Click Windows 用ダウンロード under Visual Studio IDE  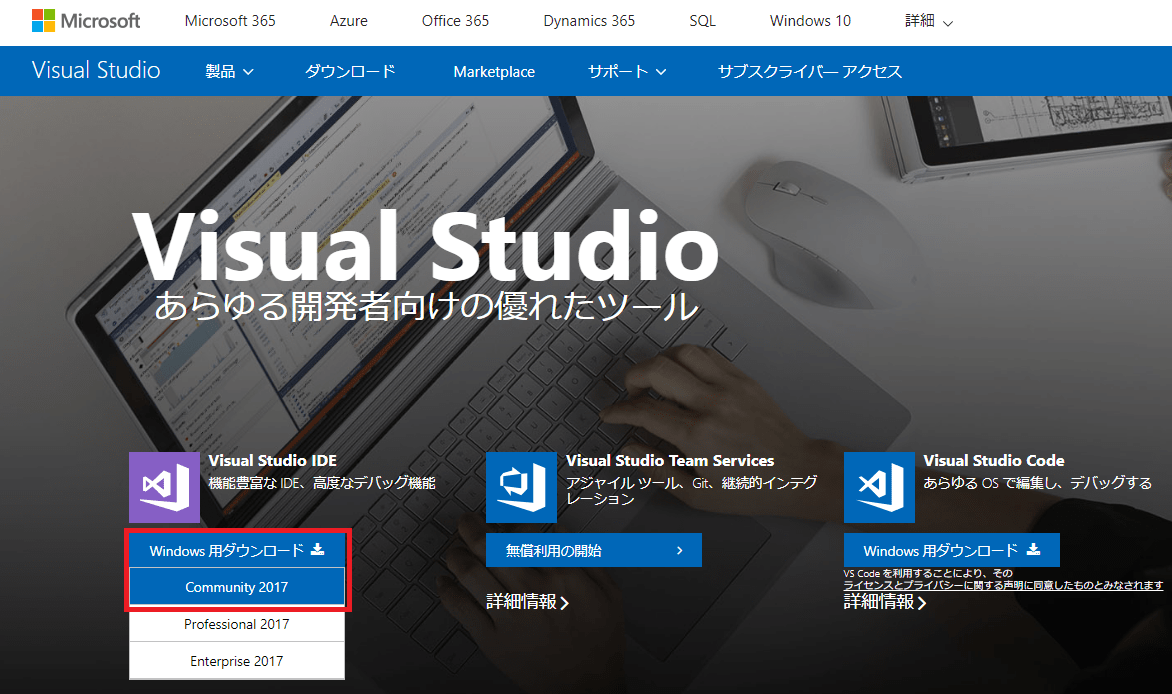(237, 550)
